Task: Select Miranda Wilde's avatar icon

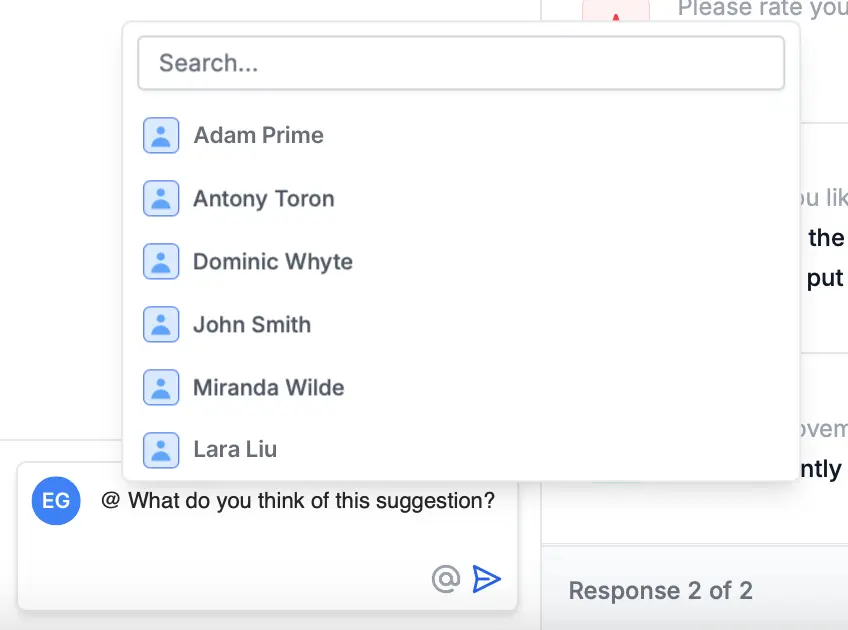Action: coord(161,387)
